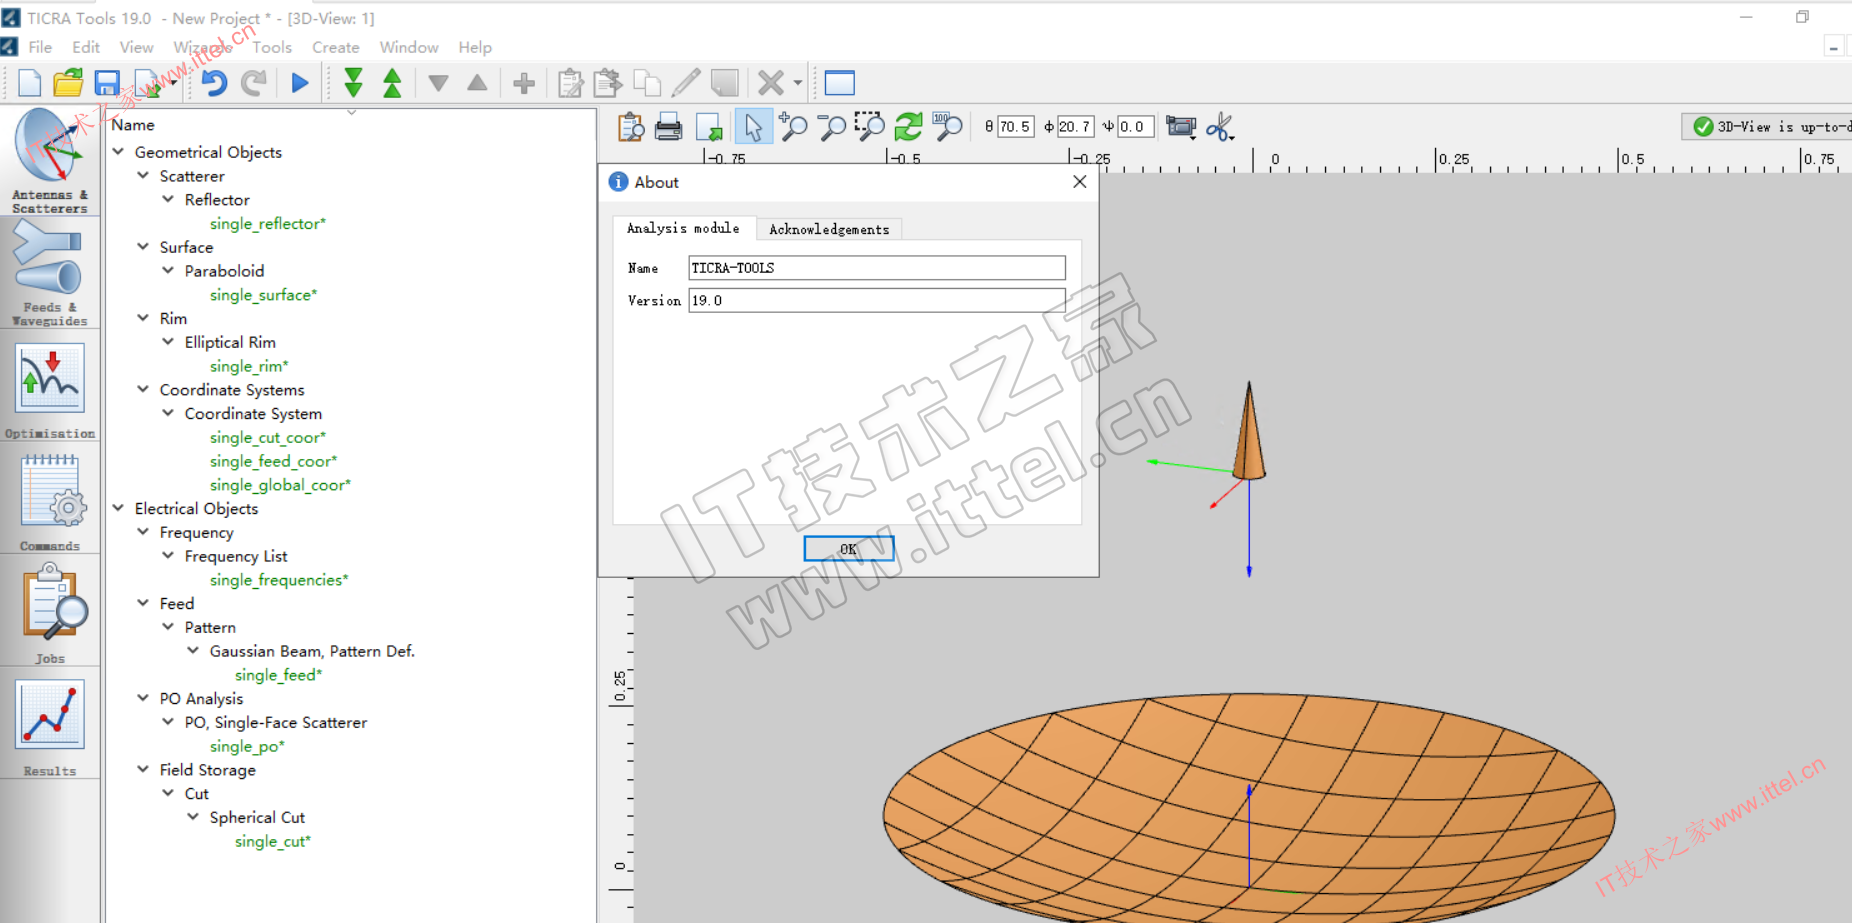Collapse the Electrical Objects tree node
This screenshot has height=923, width=1852.
pos(119,508)
